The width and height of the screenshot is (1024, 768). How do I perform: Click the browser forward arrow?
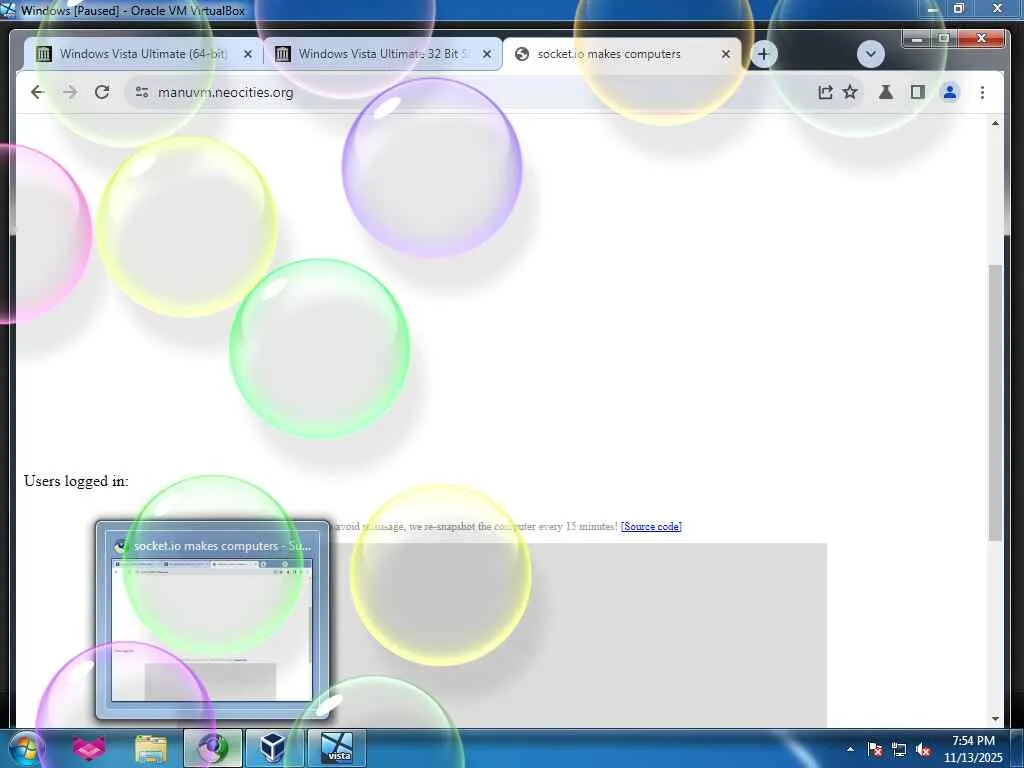click(70, 92)
